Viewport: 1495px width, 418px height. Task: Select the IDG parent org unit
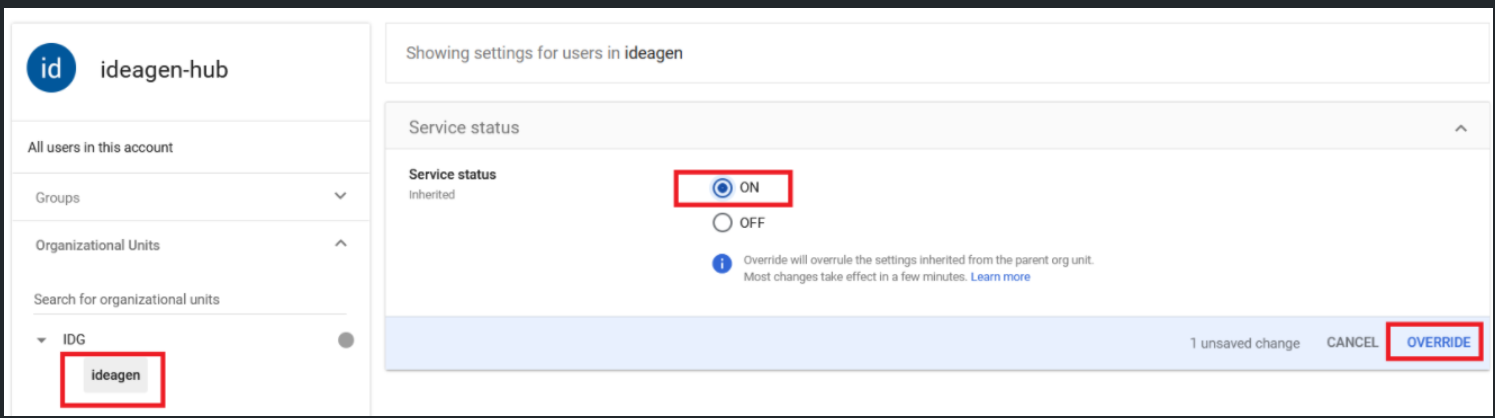point(74,340)
